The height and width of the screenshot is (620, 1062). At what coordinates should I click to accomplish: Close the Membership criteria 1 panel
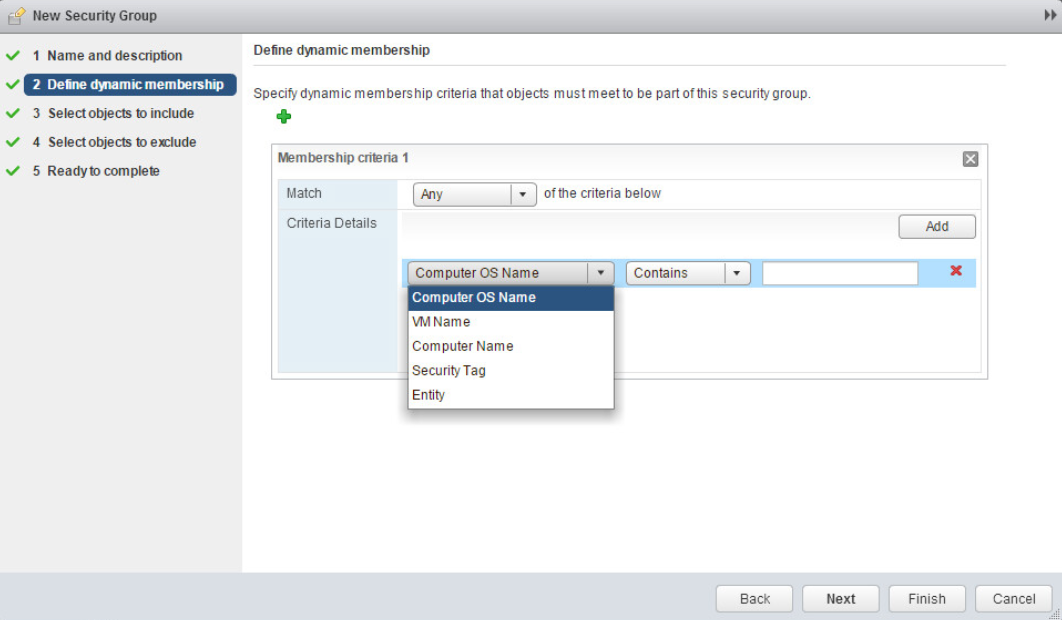click(969, 159)
